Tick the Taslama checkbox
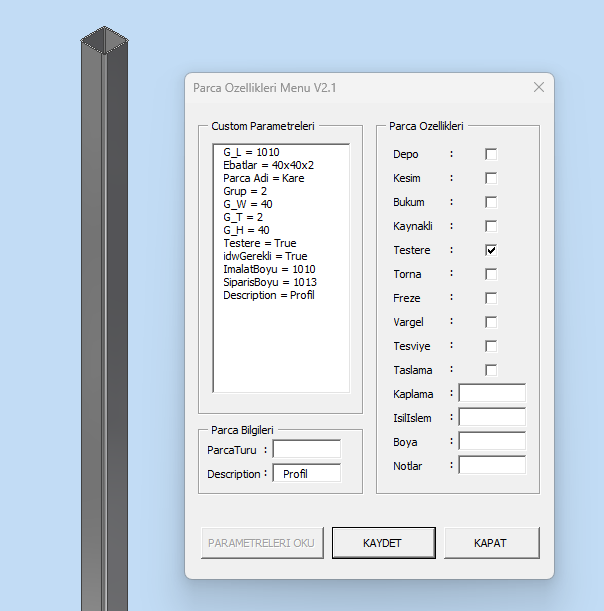 click(x=491, y=370)
